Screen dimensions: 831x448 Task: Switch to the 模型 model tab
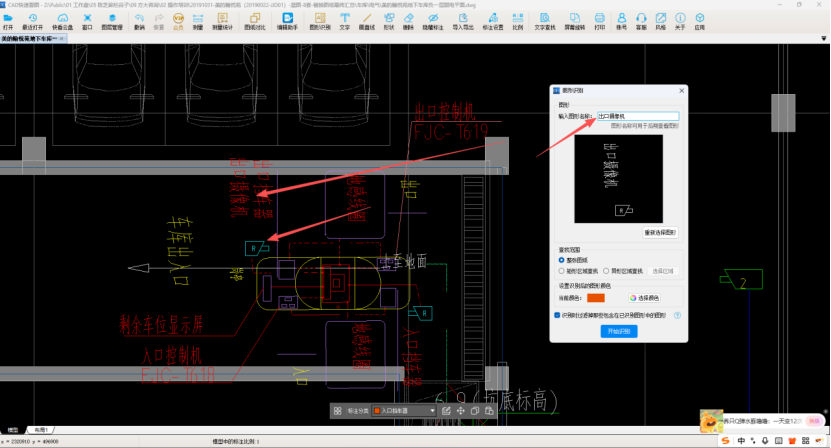[13, 429]
